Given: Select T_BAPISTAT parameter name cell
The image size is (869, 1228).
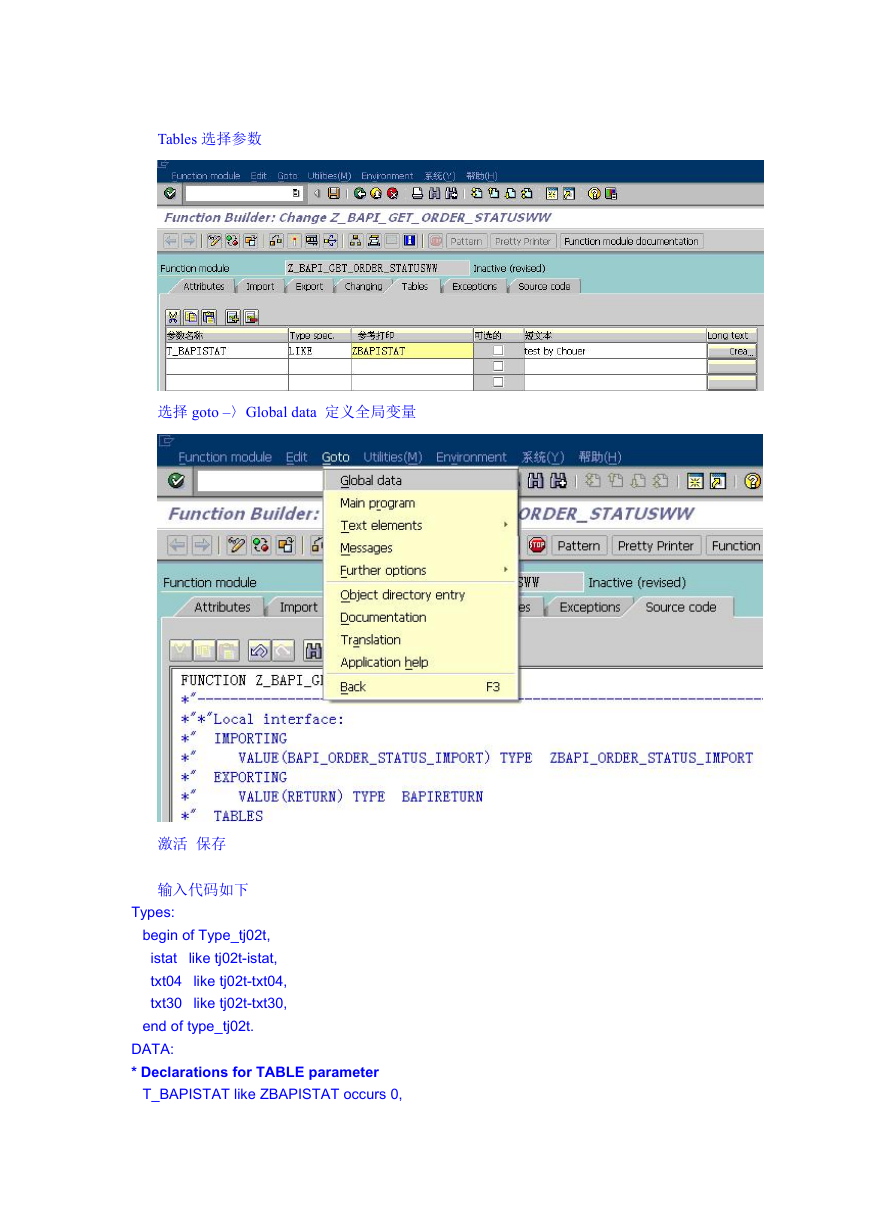Looking at the screenshot, I should [x=226, y=351].
